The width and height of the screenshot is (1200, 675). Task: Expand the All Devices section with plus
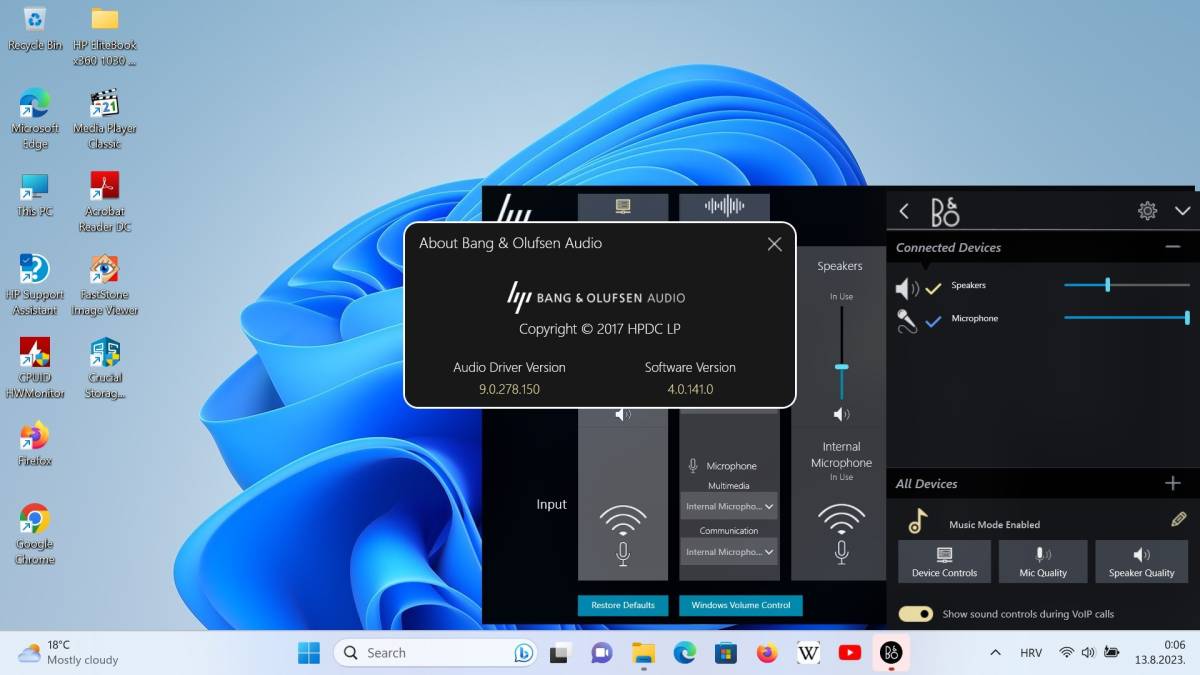tap(1173, 483)
